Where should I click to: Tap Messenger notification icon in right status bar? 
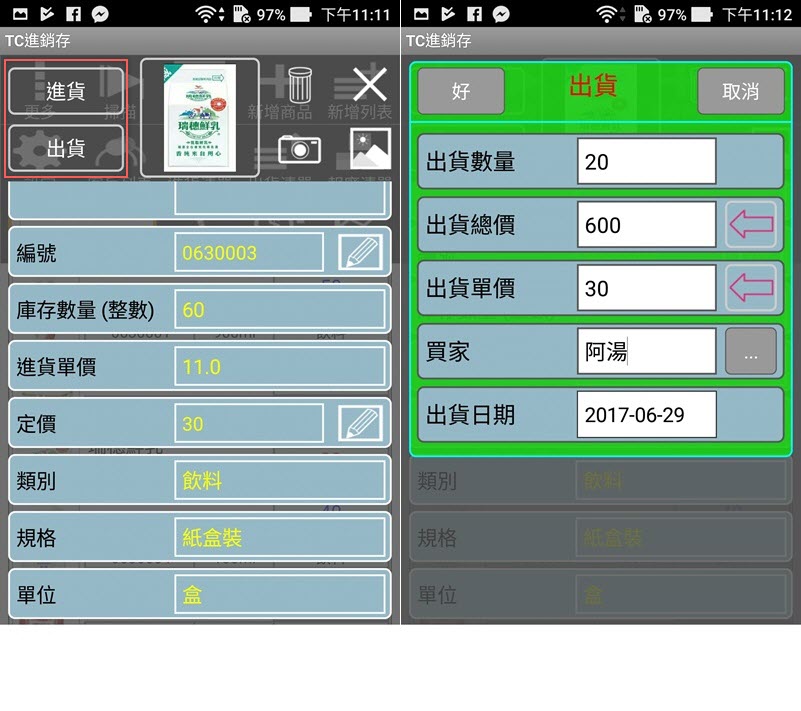[x=501, y=14]
